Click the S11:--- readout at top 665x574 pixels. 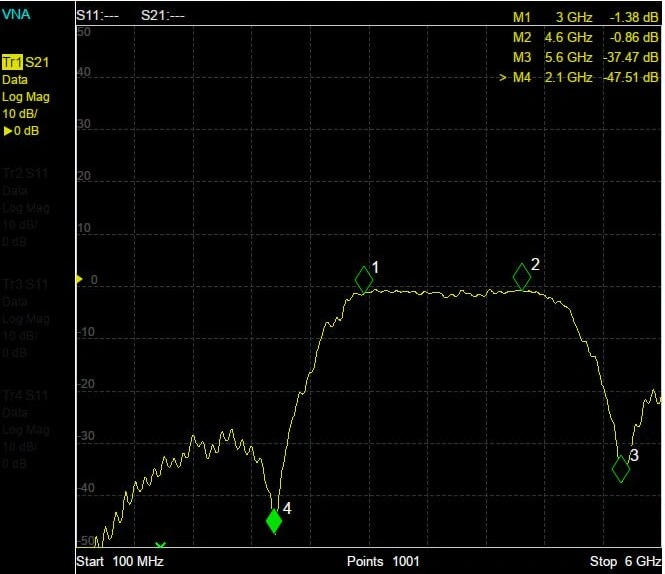point(98,16)
